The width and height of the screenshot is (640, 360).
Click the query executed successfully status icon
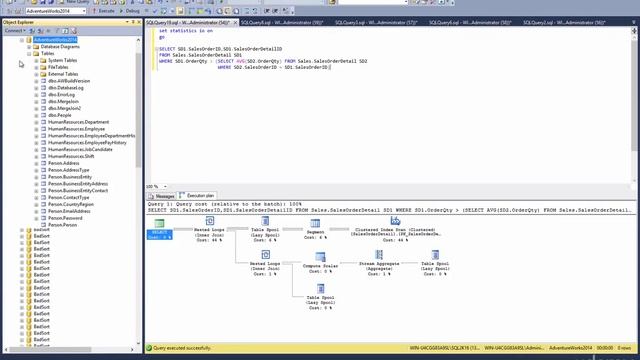[149, 348]
